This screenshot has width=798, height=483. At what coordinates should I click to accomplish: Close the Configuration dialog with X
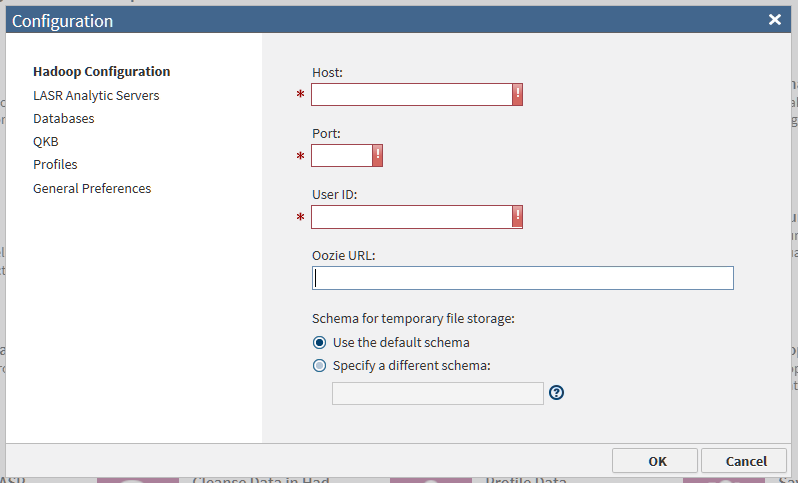pos(775,20)
